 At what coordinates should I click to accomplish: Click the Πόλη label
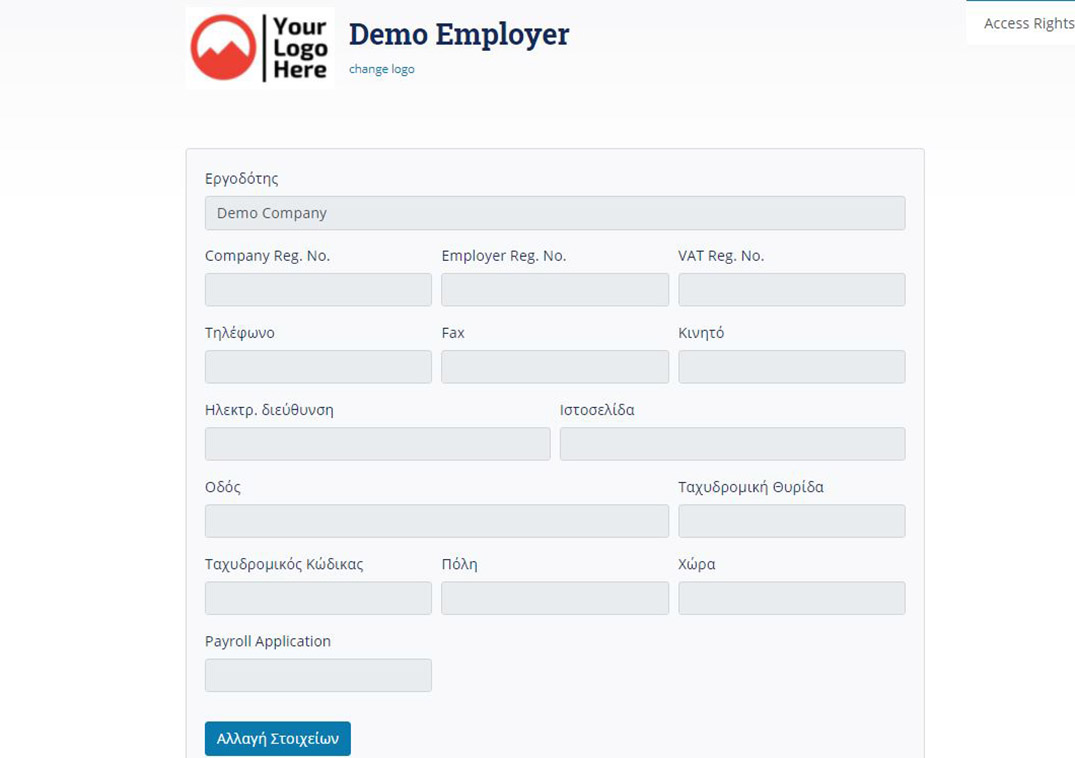(459, 564)
